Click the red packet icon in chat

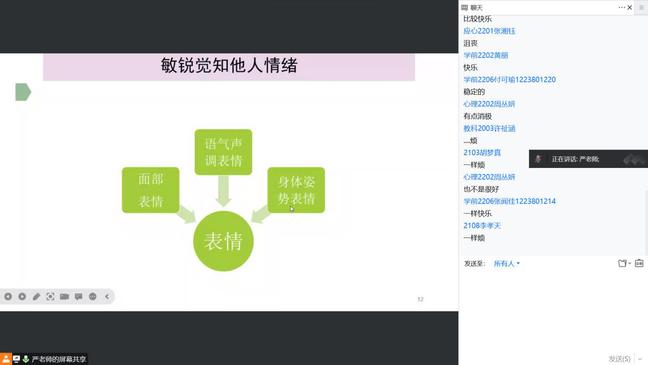point(639,263)
